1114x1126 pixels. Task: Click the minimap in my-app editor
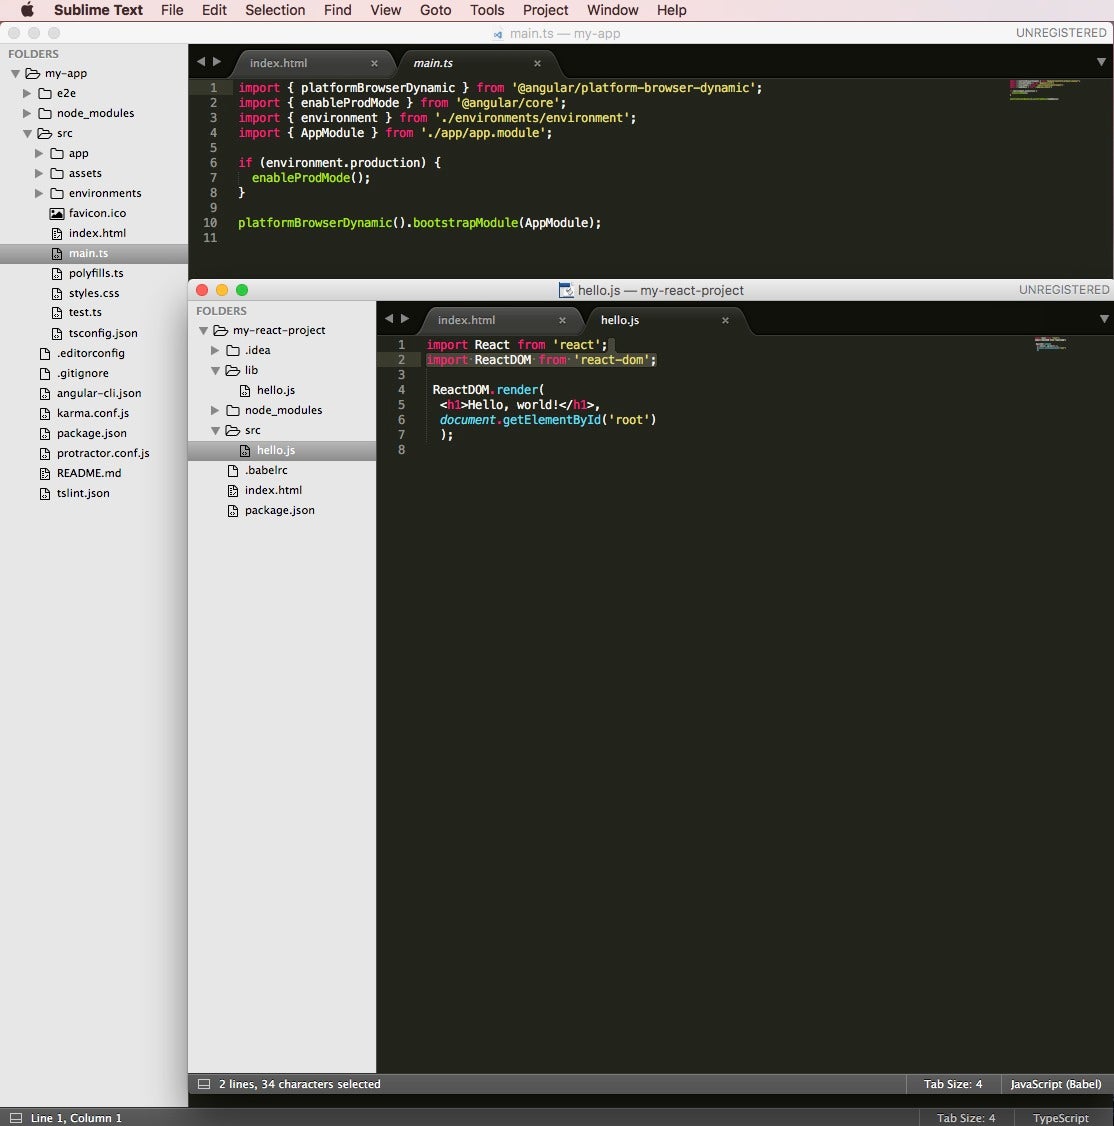[1045, 90]
